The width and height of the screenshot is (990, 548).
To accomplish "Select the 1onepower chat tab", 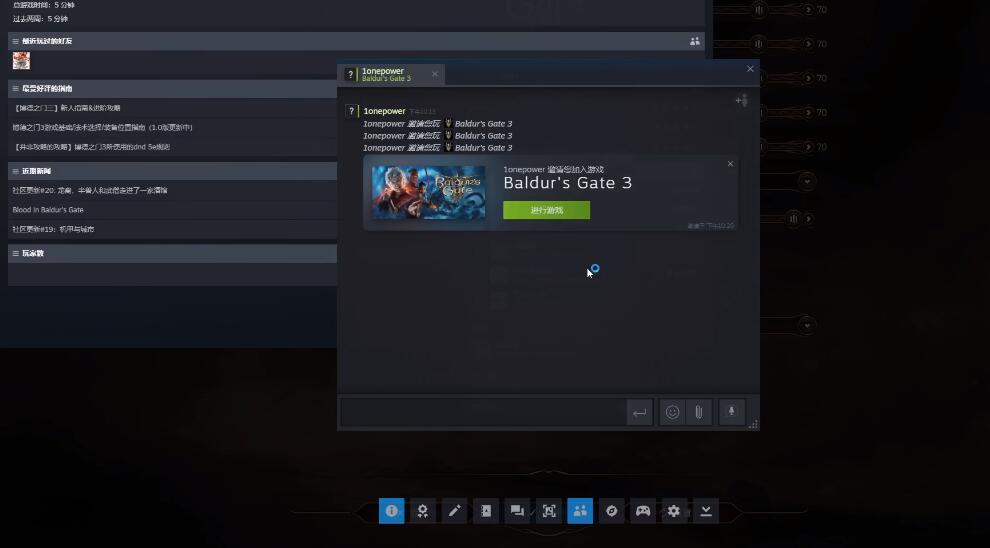I will [x=391, y=74].
